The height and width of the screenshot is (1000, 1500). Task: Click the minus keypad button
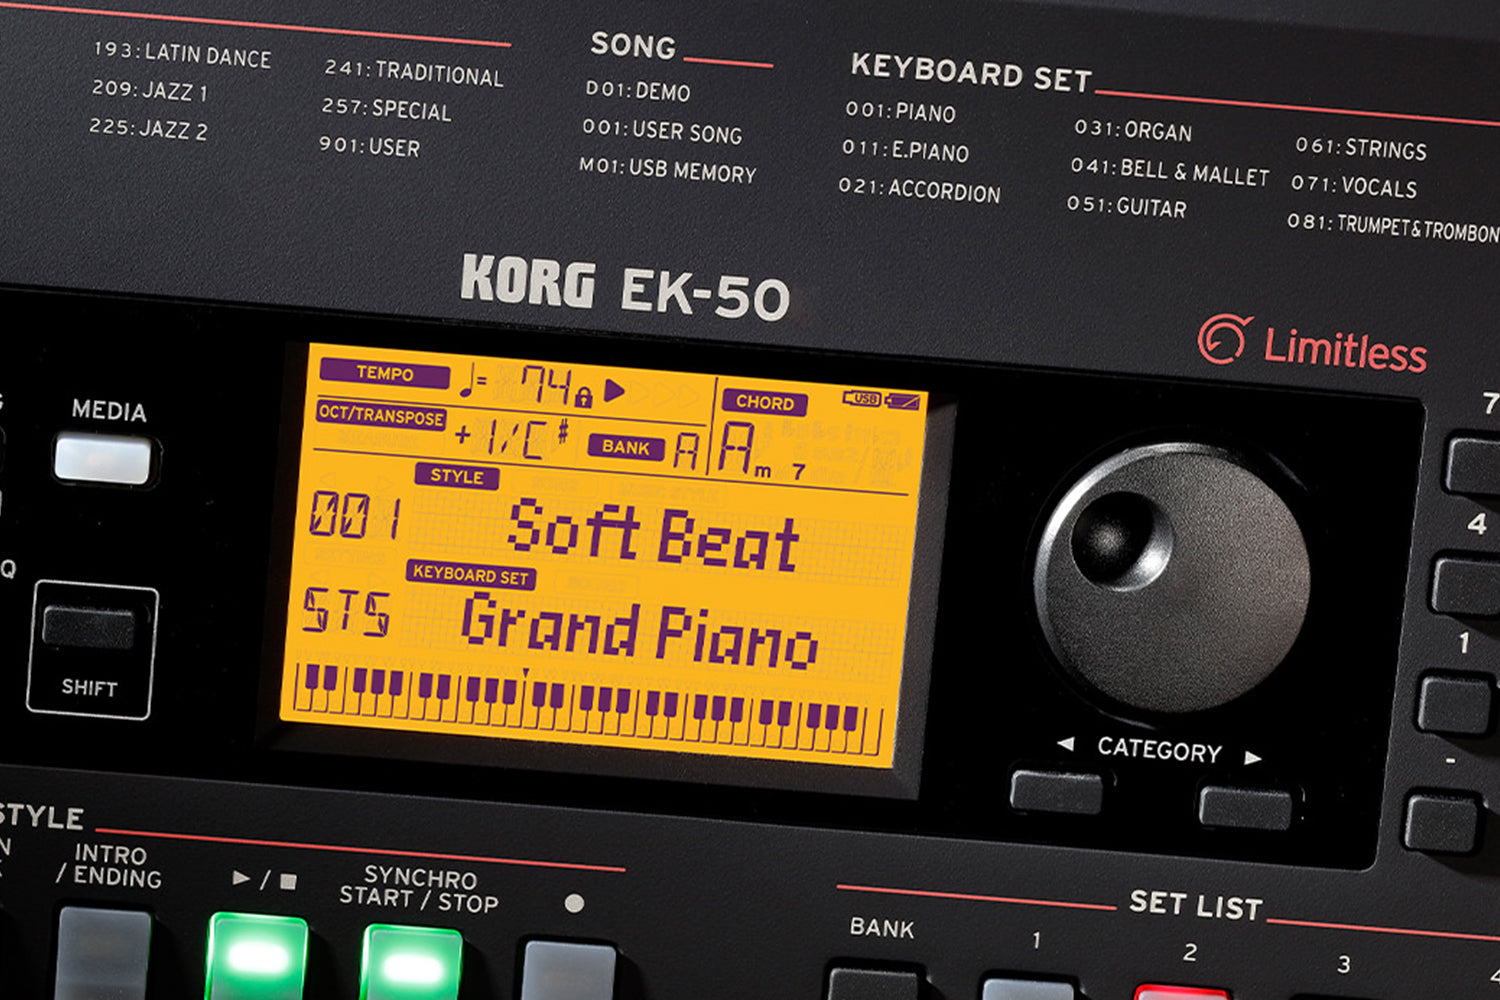pyautogui.click(x=1442, y=822)
